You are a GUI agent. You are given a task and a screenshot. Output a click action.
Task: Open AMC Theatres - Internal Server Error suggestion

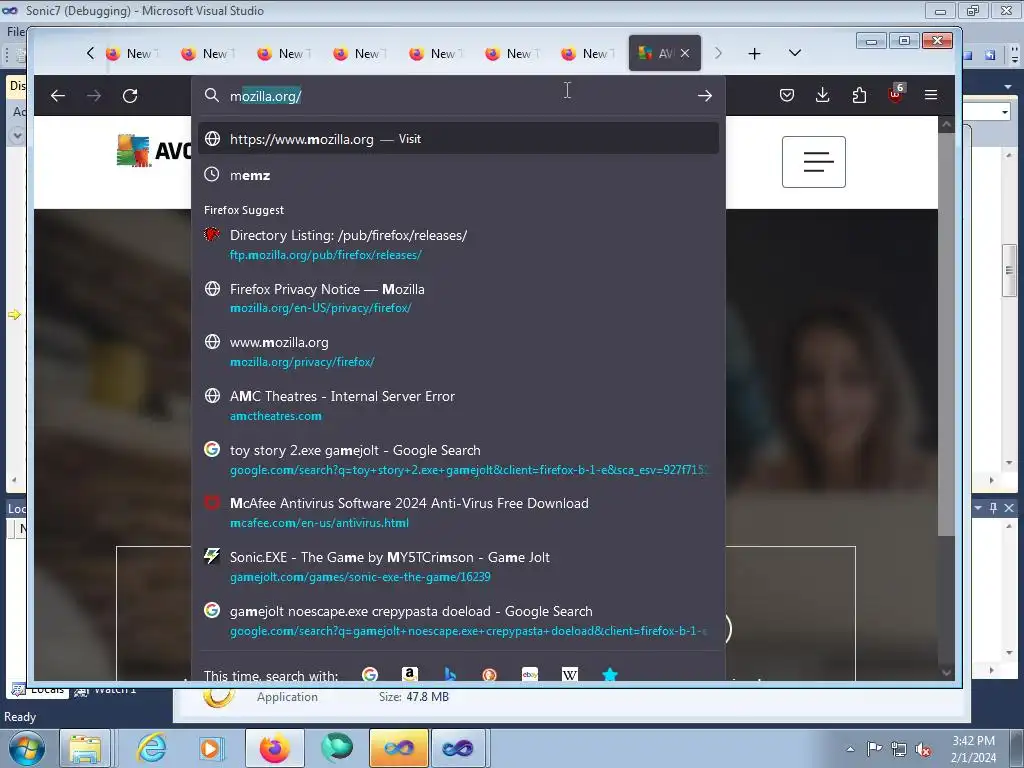point(458,406)
